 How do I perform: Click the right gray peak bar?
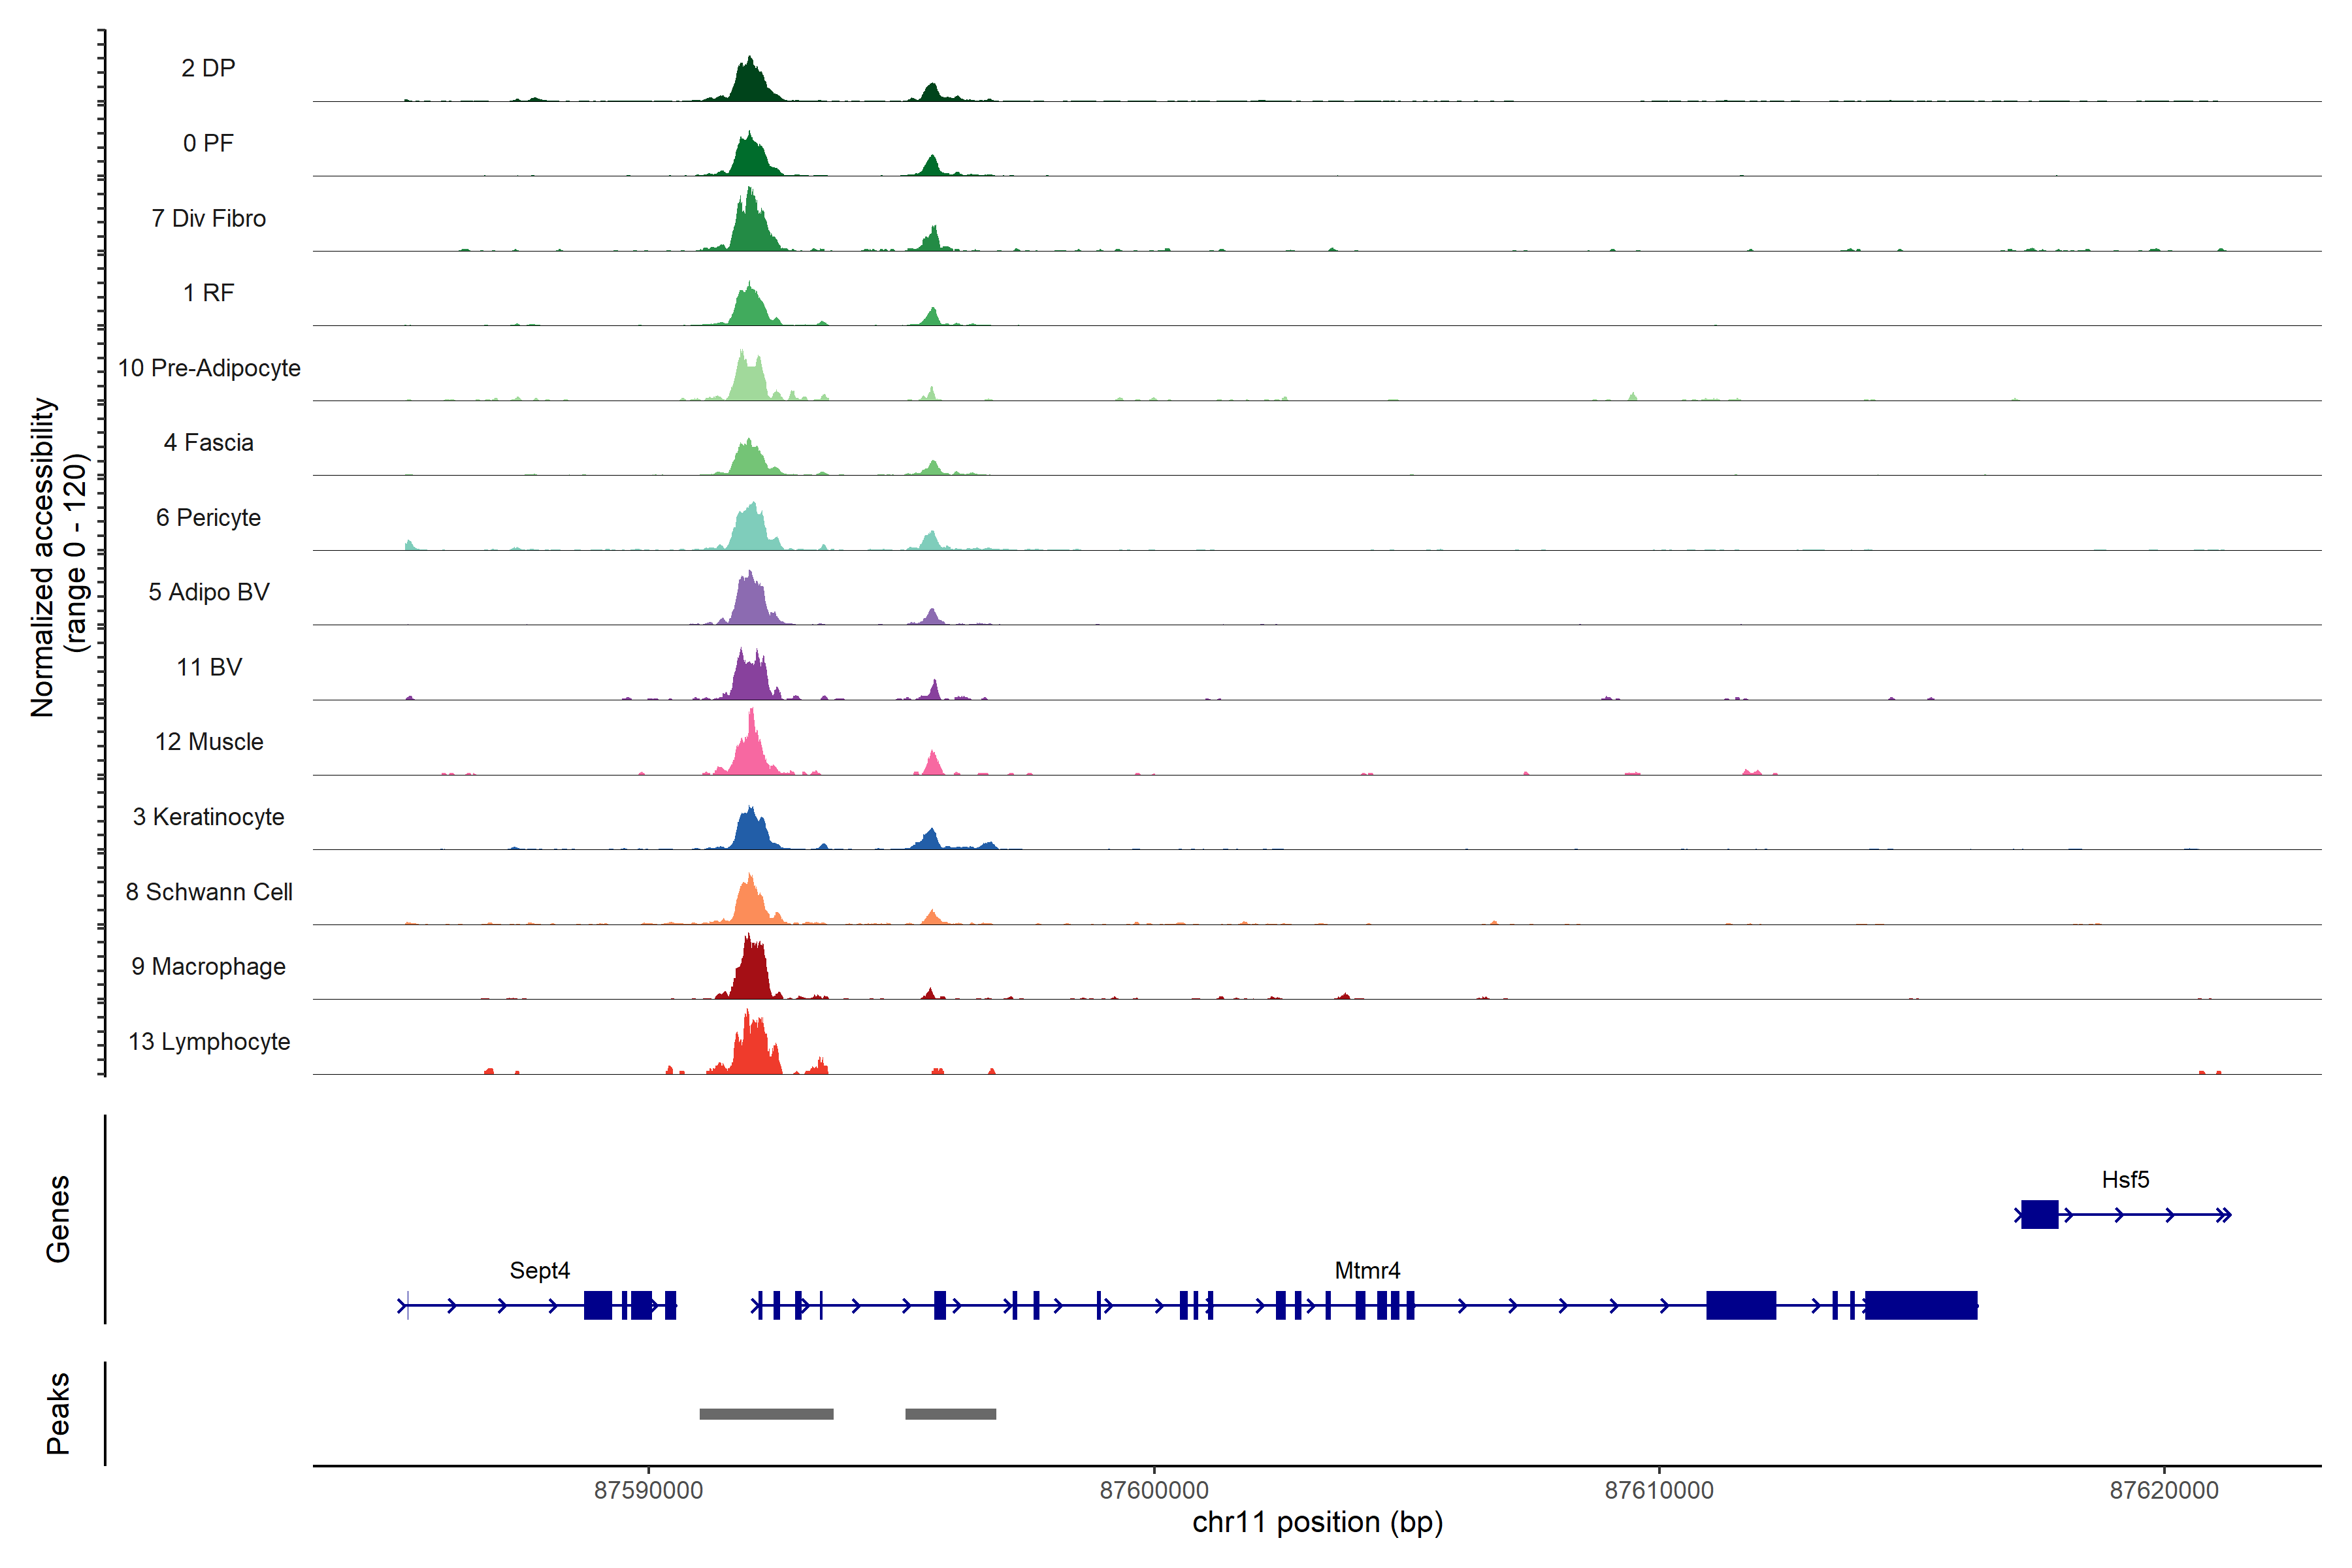tap(950, 1413)
